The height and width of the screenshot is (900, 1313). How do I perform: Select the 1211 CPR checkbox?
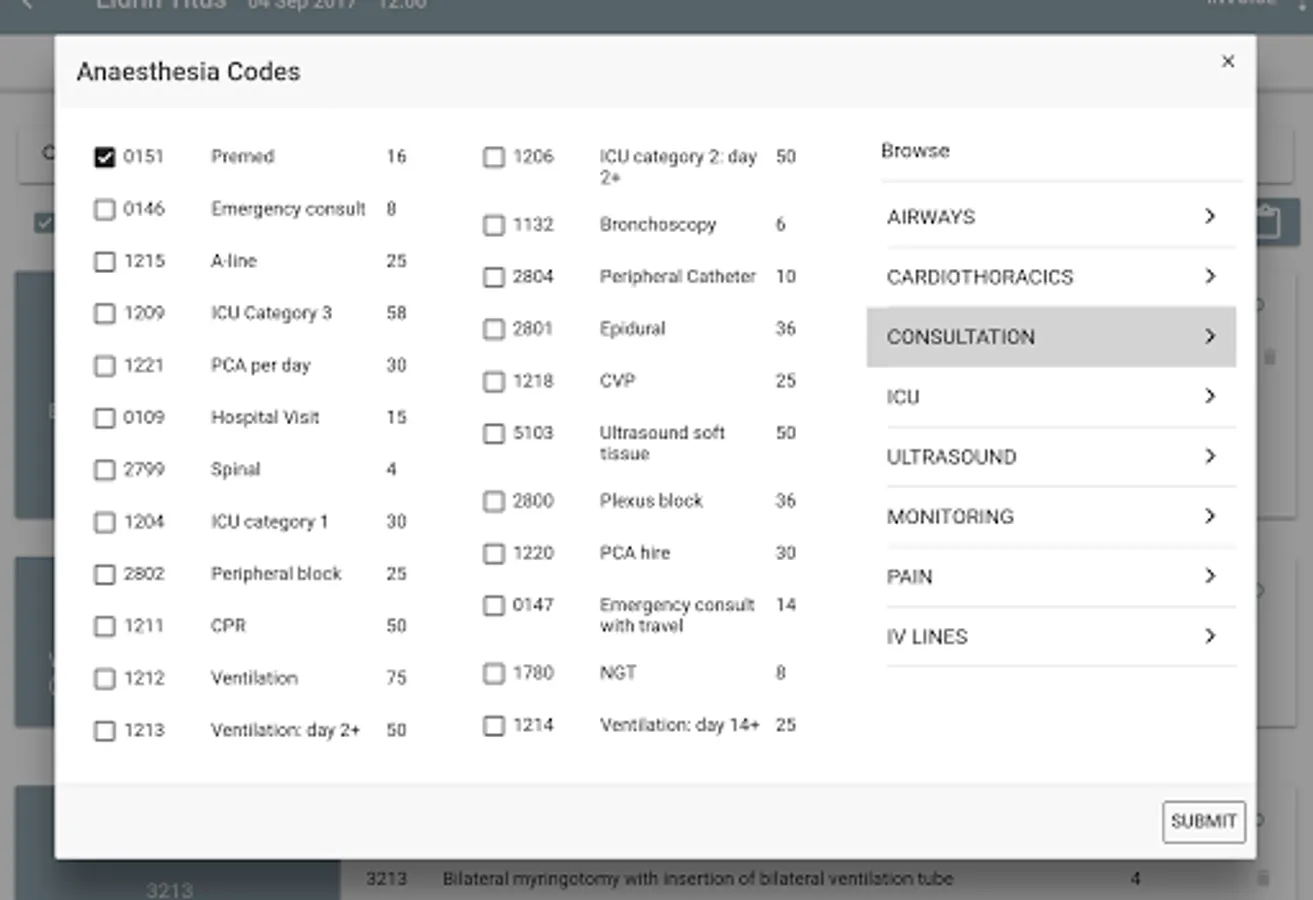tap(105, 627)
